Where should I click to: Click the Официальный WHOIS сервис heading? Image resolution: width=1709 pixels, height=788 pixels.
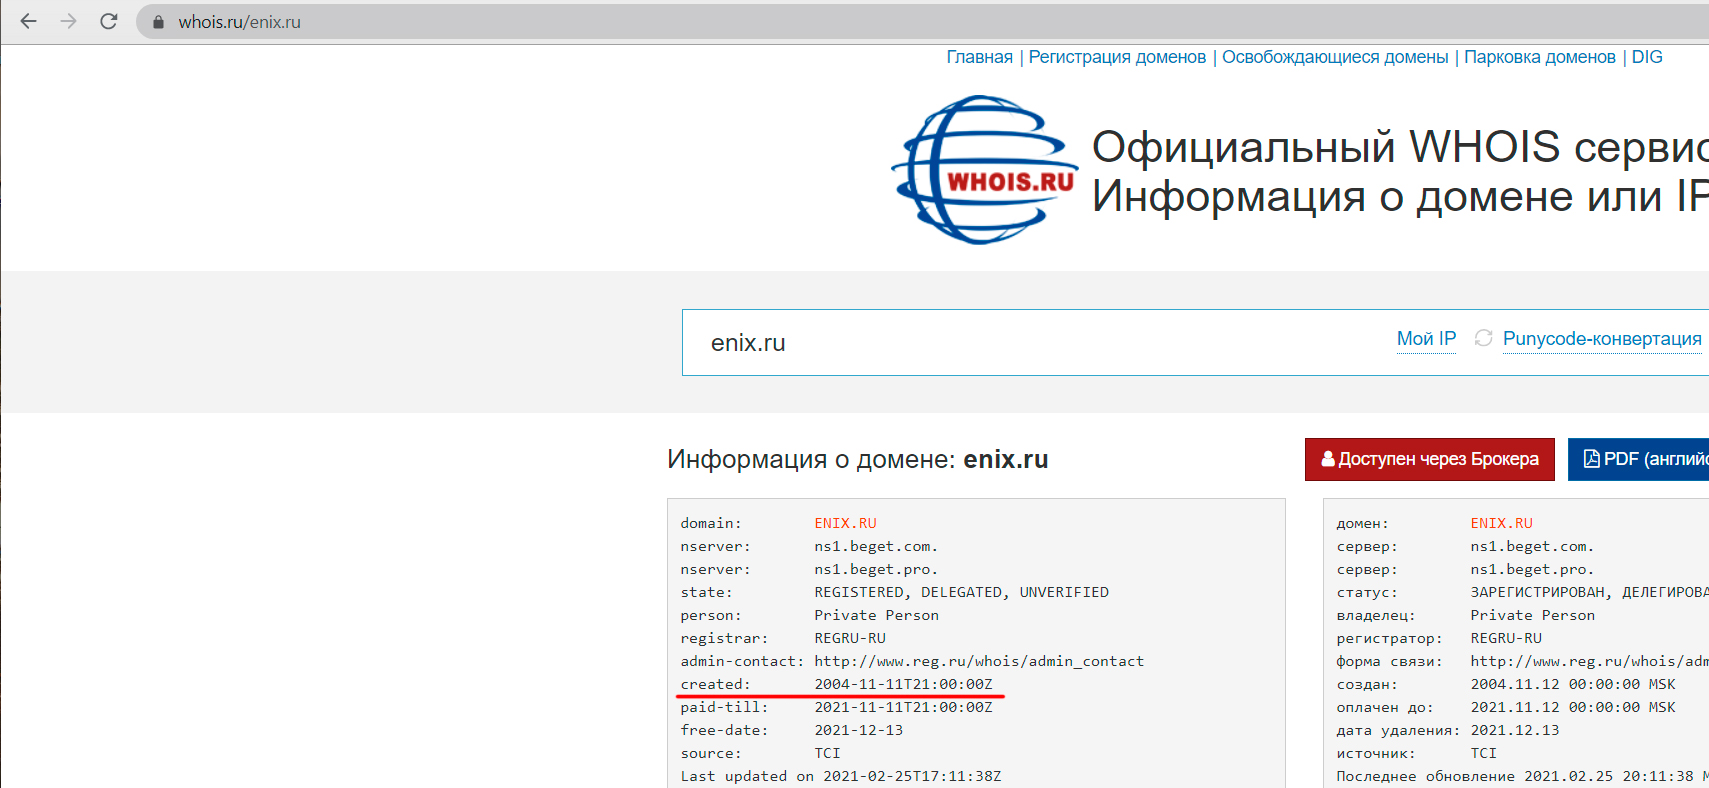click(1400, 147)
